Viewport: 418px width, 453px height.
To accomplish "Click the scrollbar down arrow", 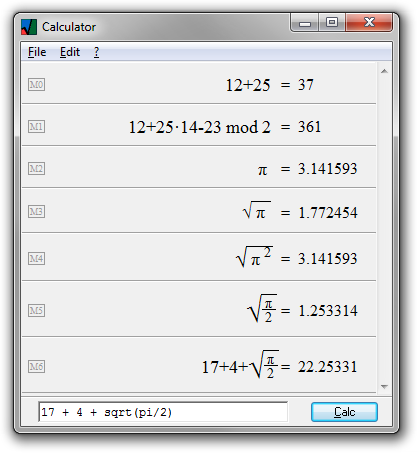I will [384, 387].
